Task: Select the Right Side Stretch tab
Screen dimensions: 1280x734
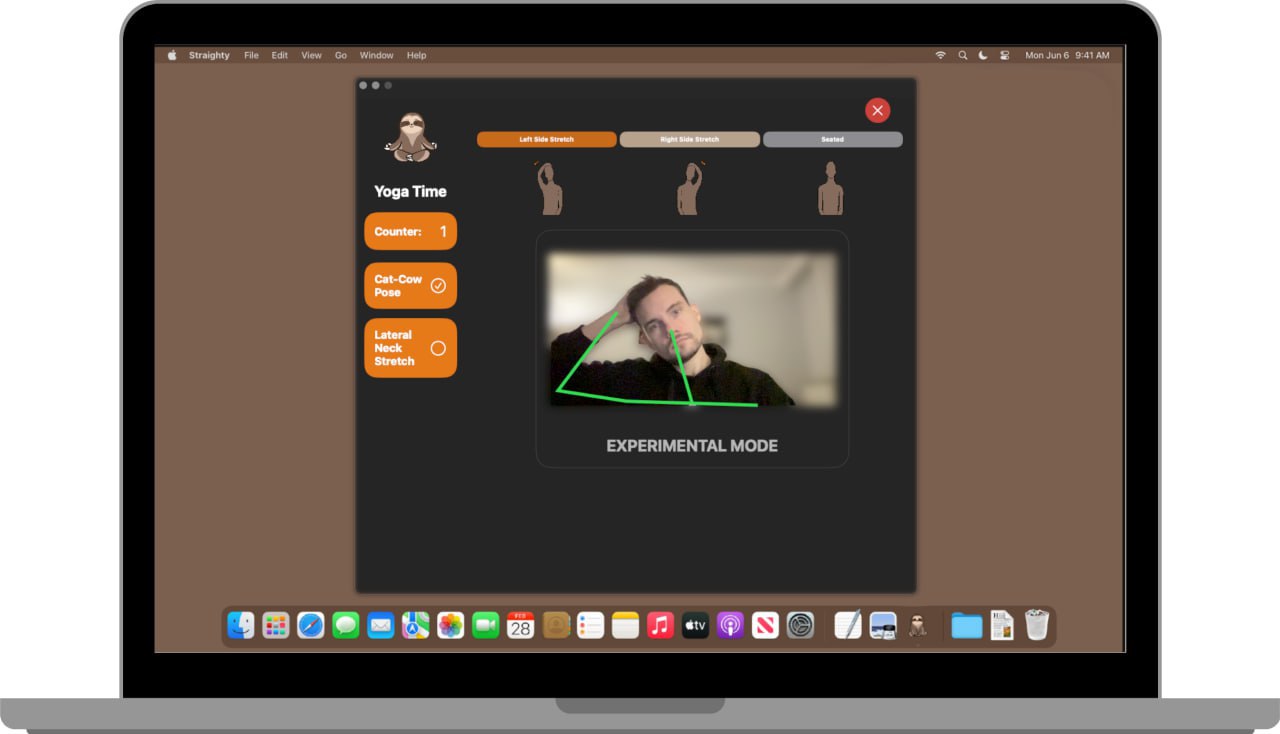Action: tap(690, 140)
